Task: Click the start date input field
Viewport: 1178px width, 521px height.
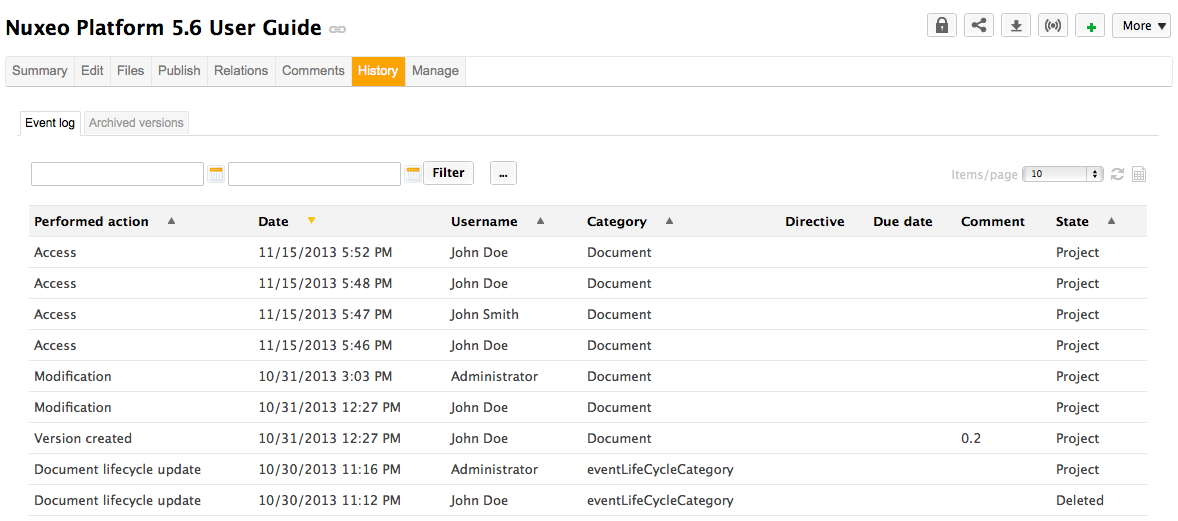Action: click(117, 174)
